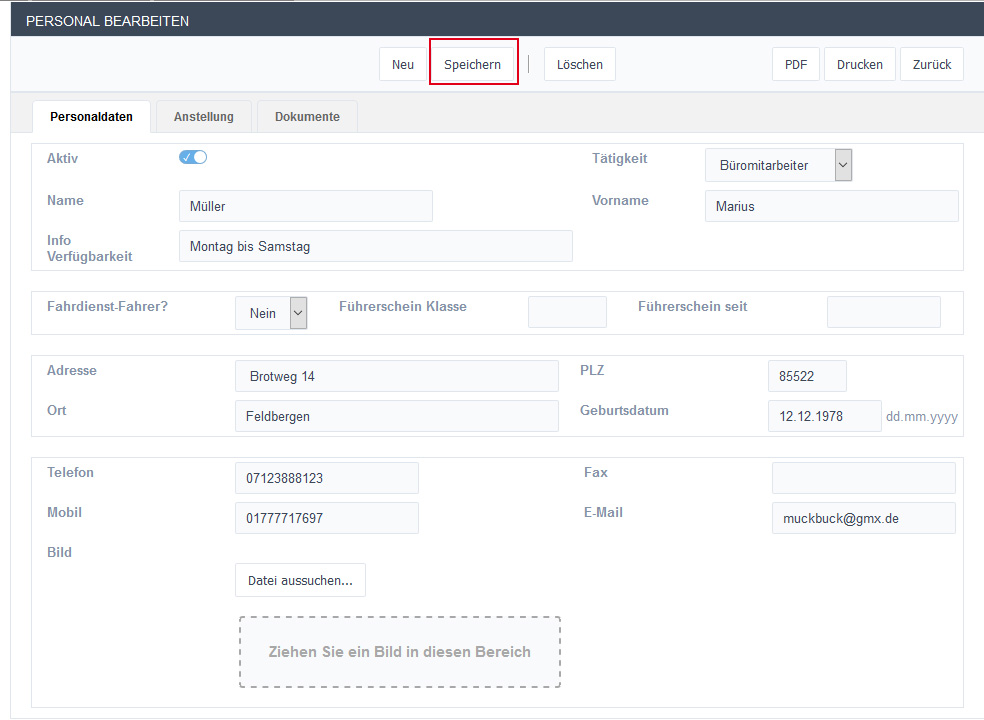984x720 pixels.
Task: Go back with the Zurück button
Action: (x=932, y=65)
